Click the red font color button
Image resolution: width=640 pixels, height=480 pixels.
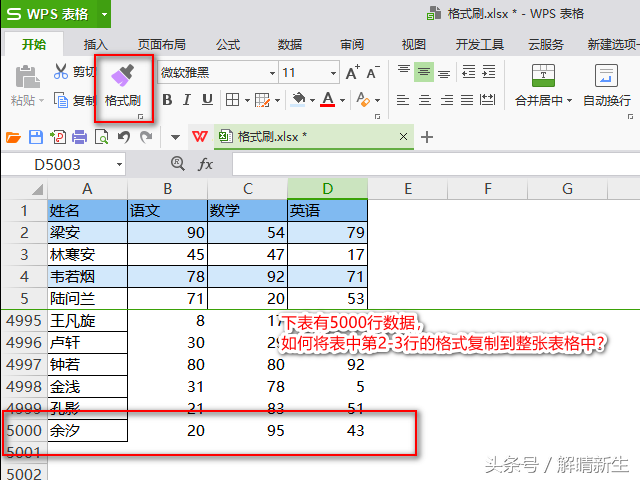pos(328,99)
